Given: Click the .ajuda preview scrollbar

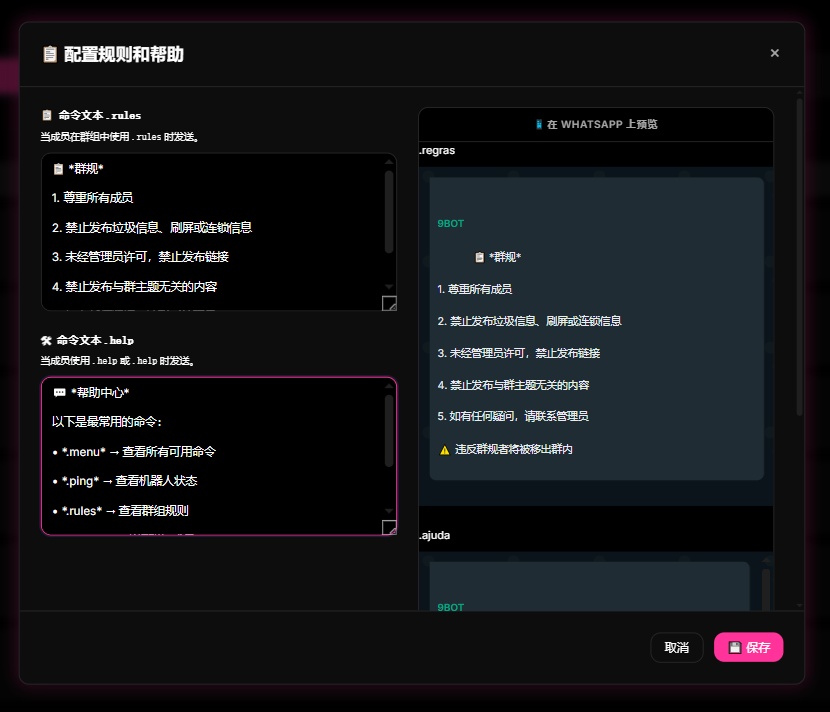Looking at the screenshot, I should pos(765,588).
